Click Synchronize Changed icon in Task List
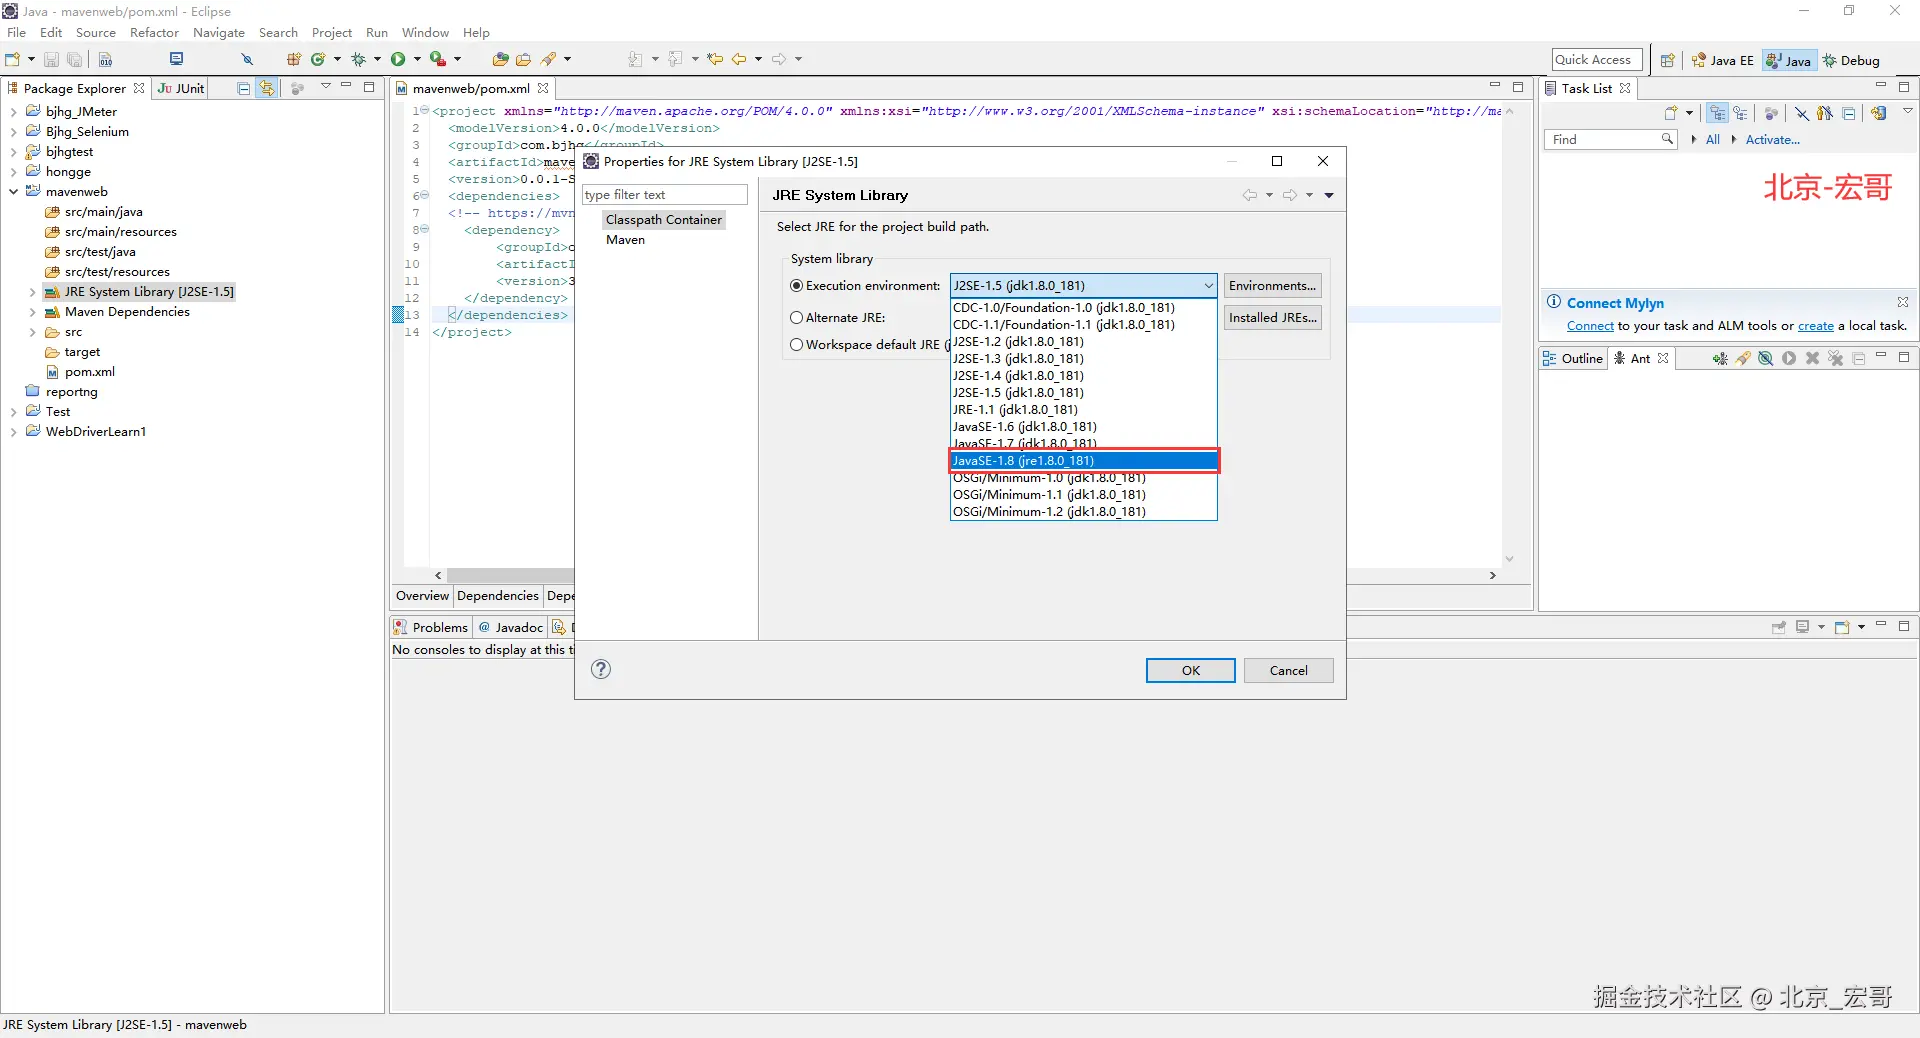The image size is (1920, 1038). (x=1879, y=113)
